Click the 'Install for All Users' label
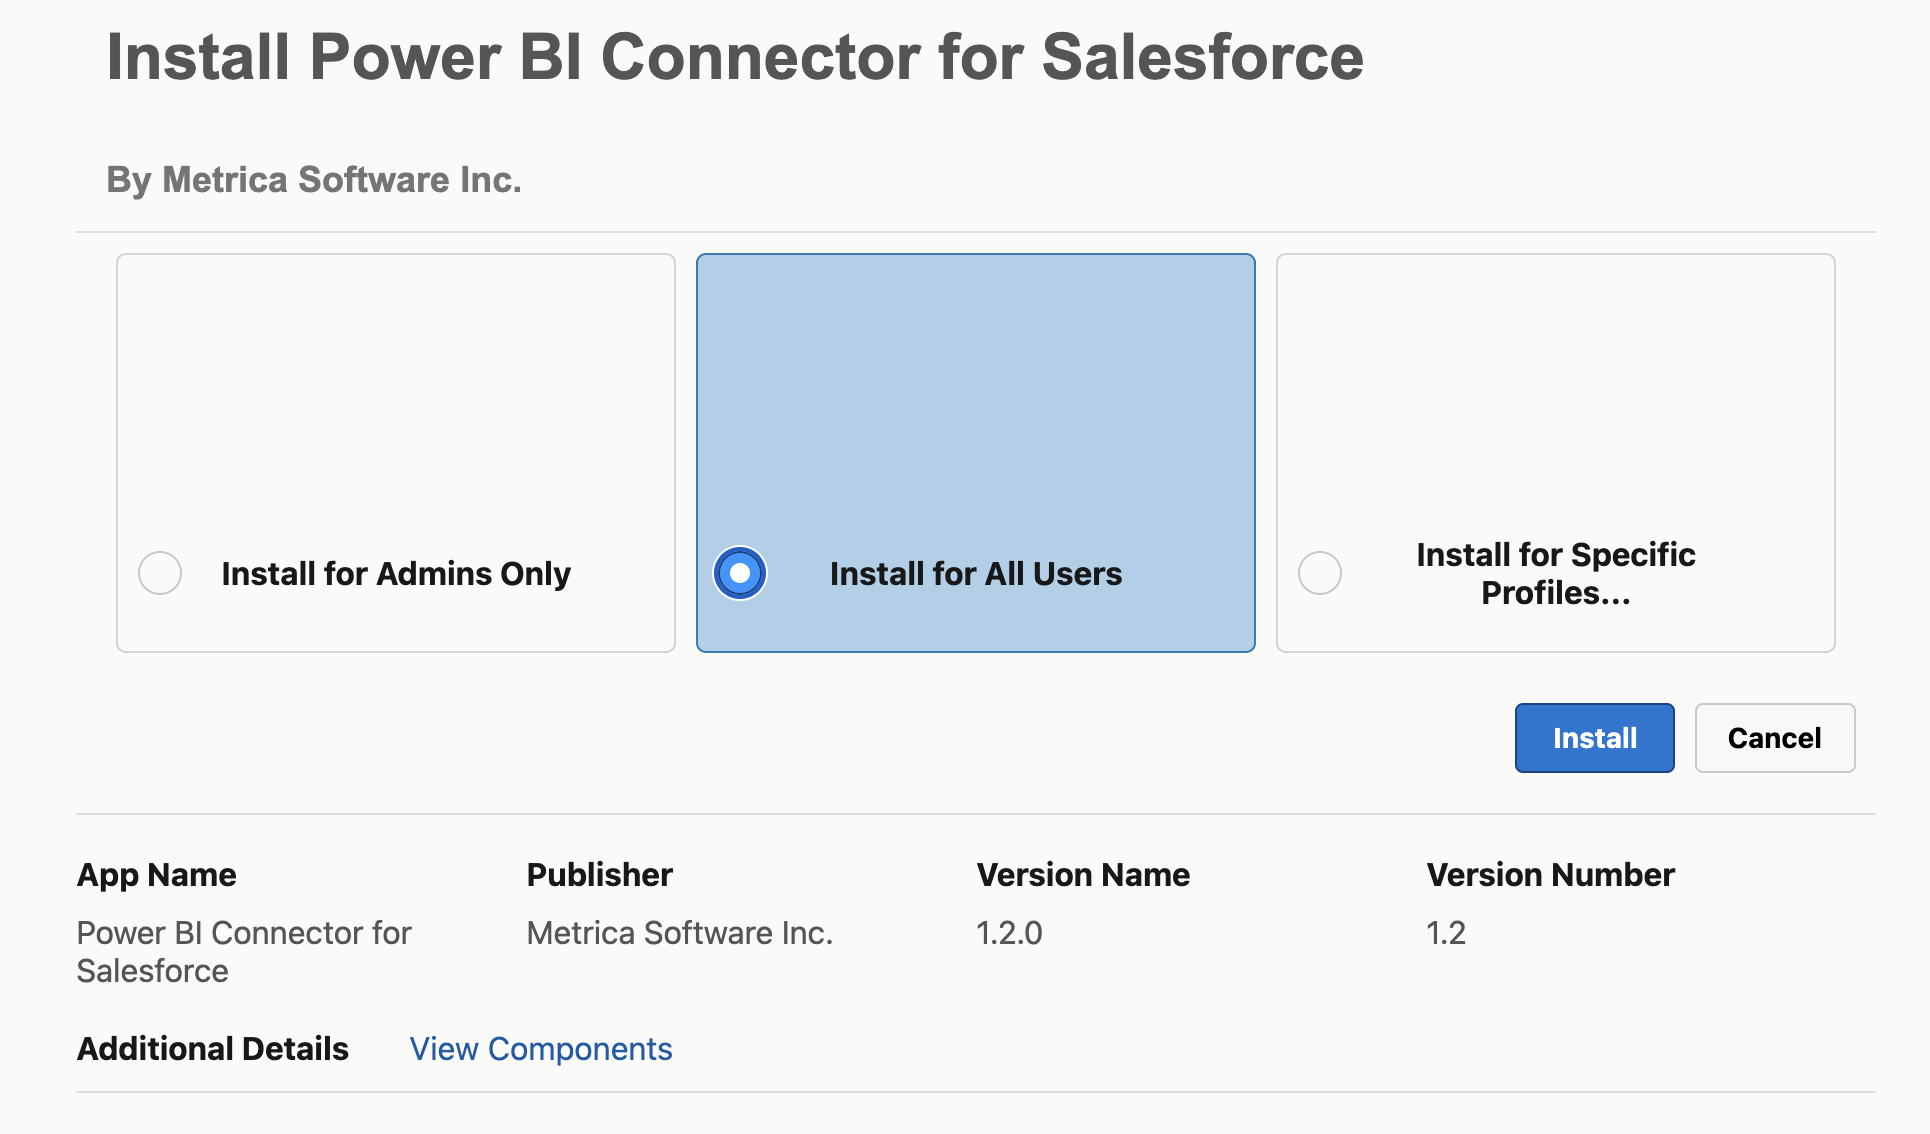 pos(976,574)
